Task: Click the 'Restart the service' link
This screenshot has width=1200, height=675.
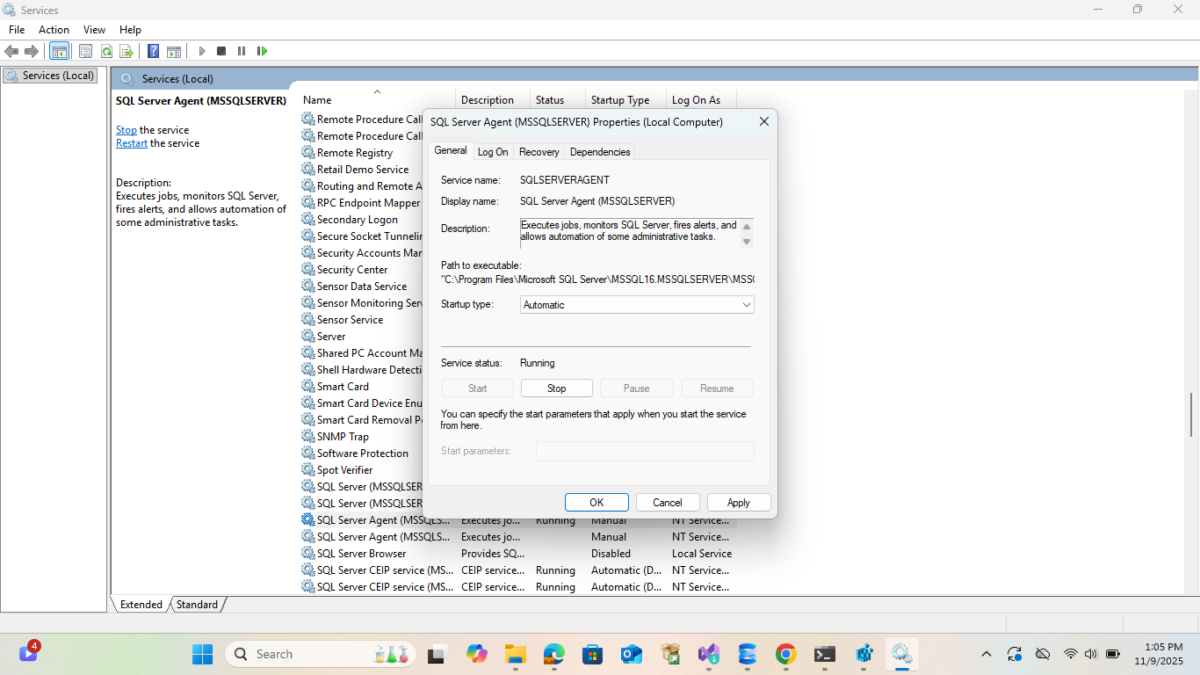Action: coord(131,143)
